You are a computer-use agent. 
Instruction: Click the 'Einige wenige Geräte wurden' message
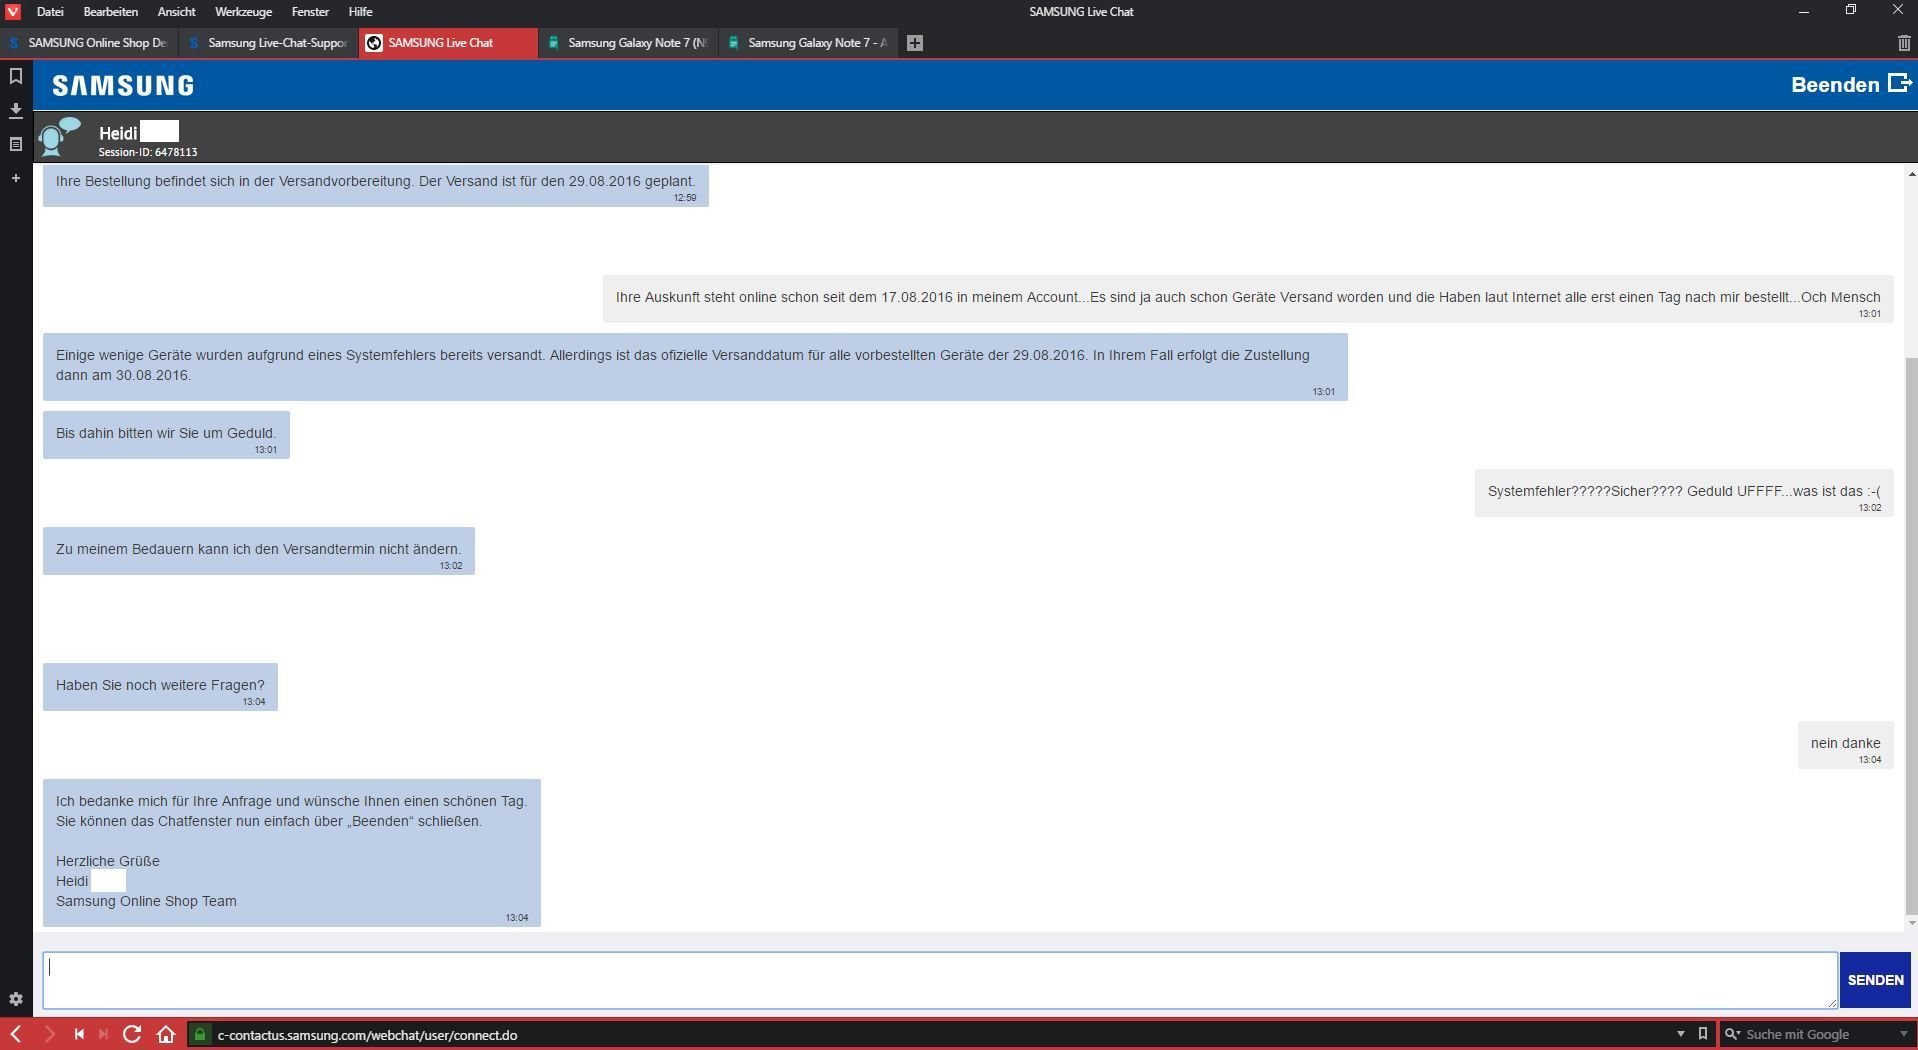coord(695,366)
